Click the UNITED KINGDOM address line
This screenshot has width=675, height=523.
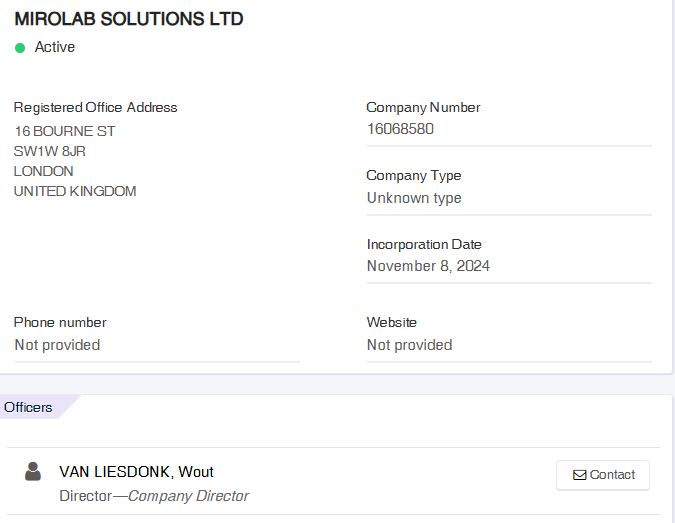75,191
